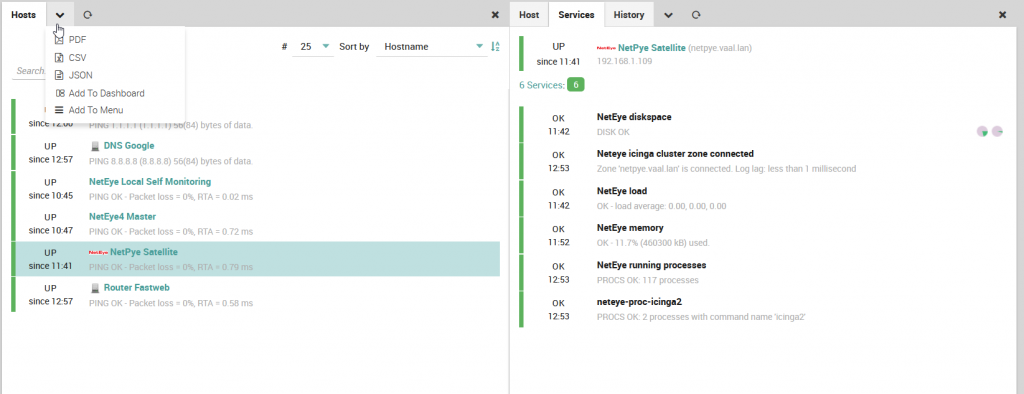
Task: Open second diskspace pie chart icon
Action: pos(997,132)
